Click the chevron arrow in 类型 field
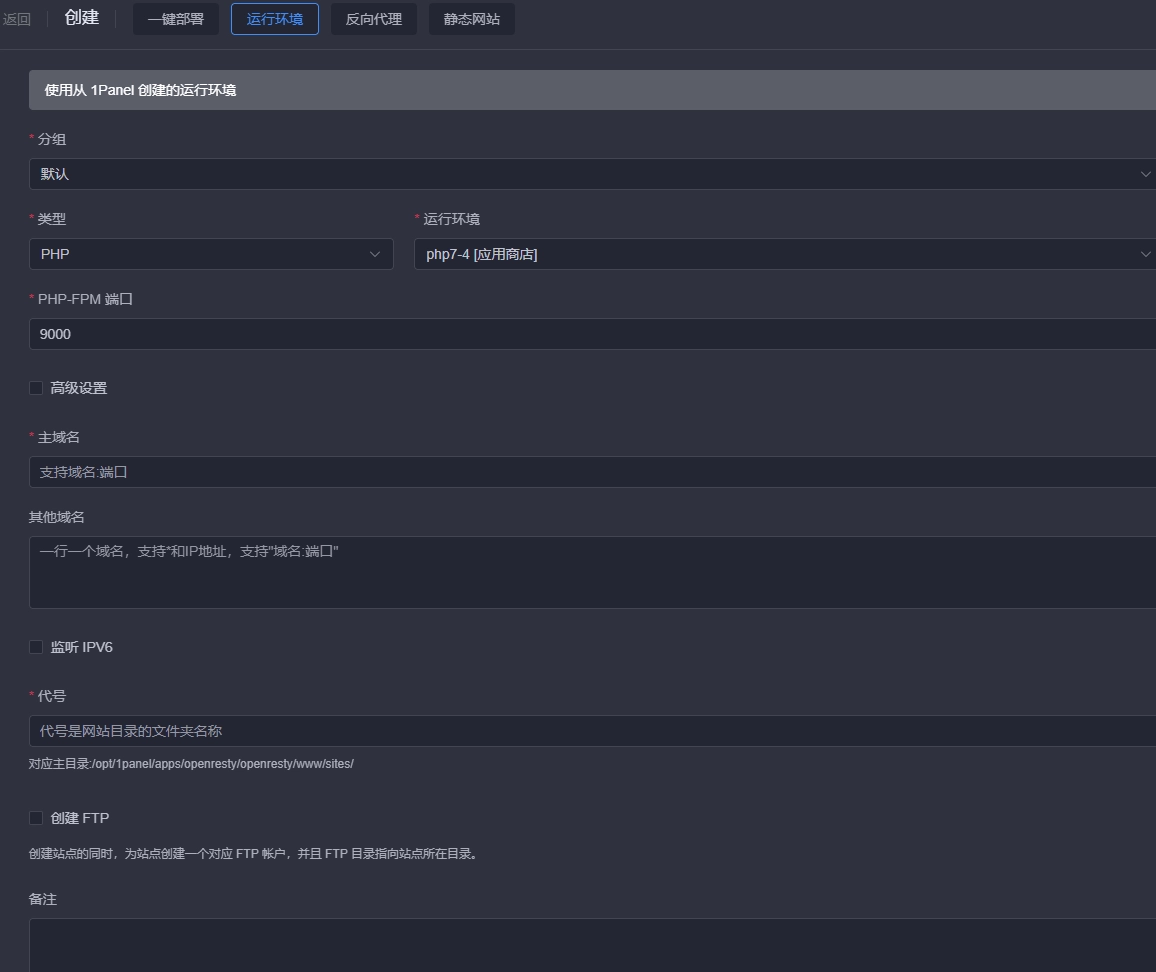The height and width of the screenshot is (972, 1156). coord(375,254)
